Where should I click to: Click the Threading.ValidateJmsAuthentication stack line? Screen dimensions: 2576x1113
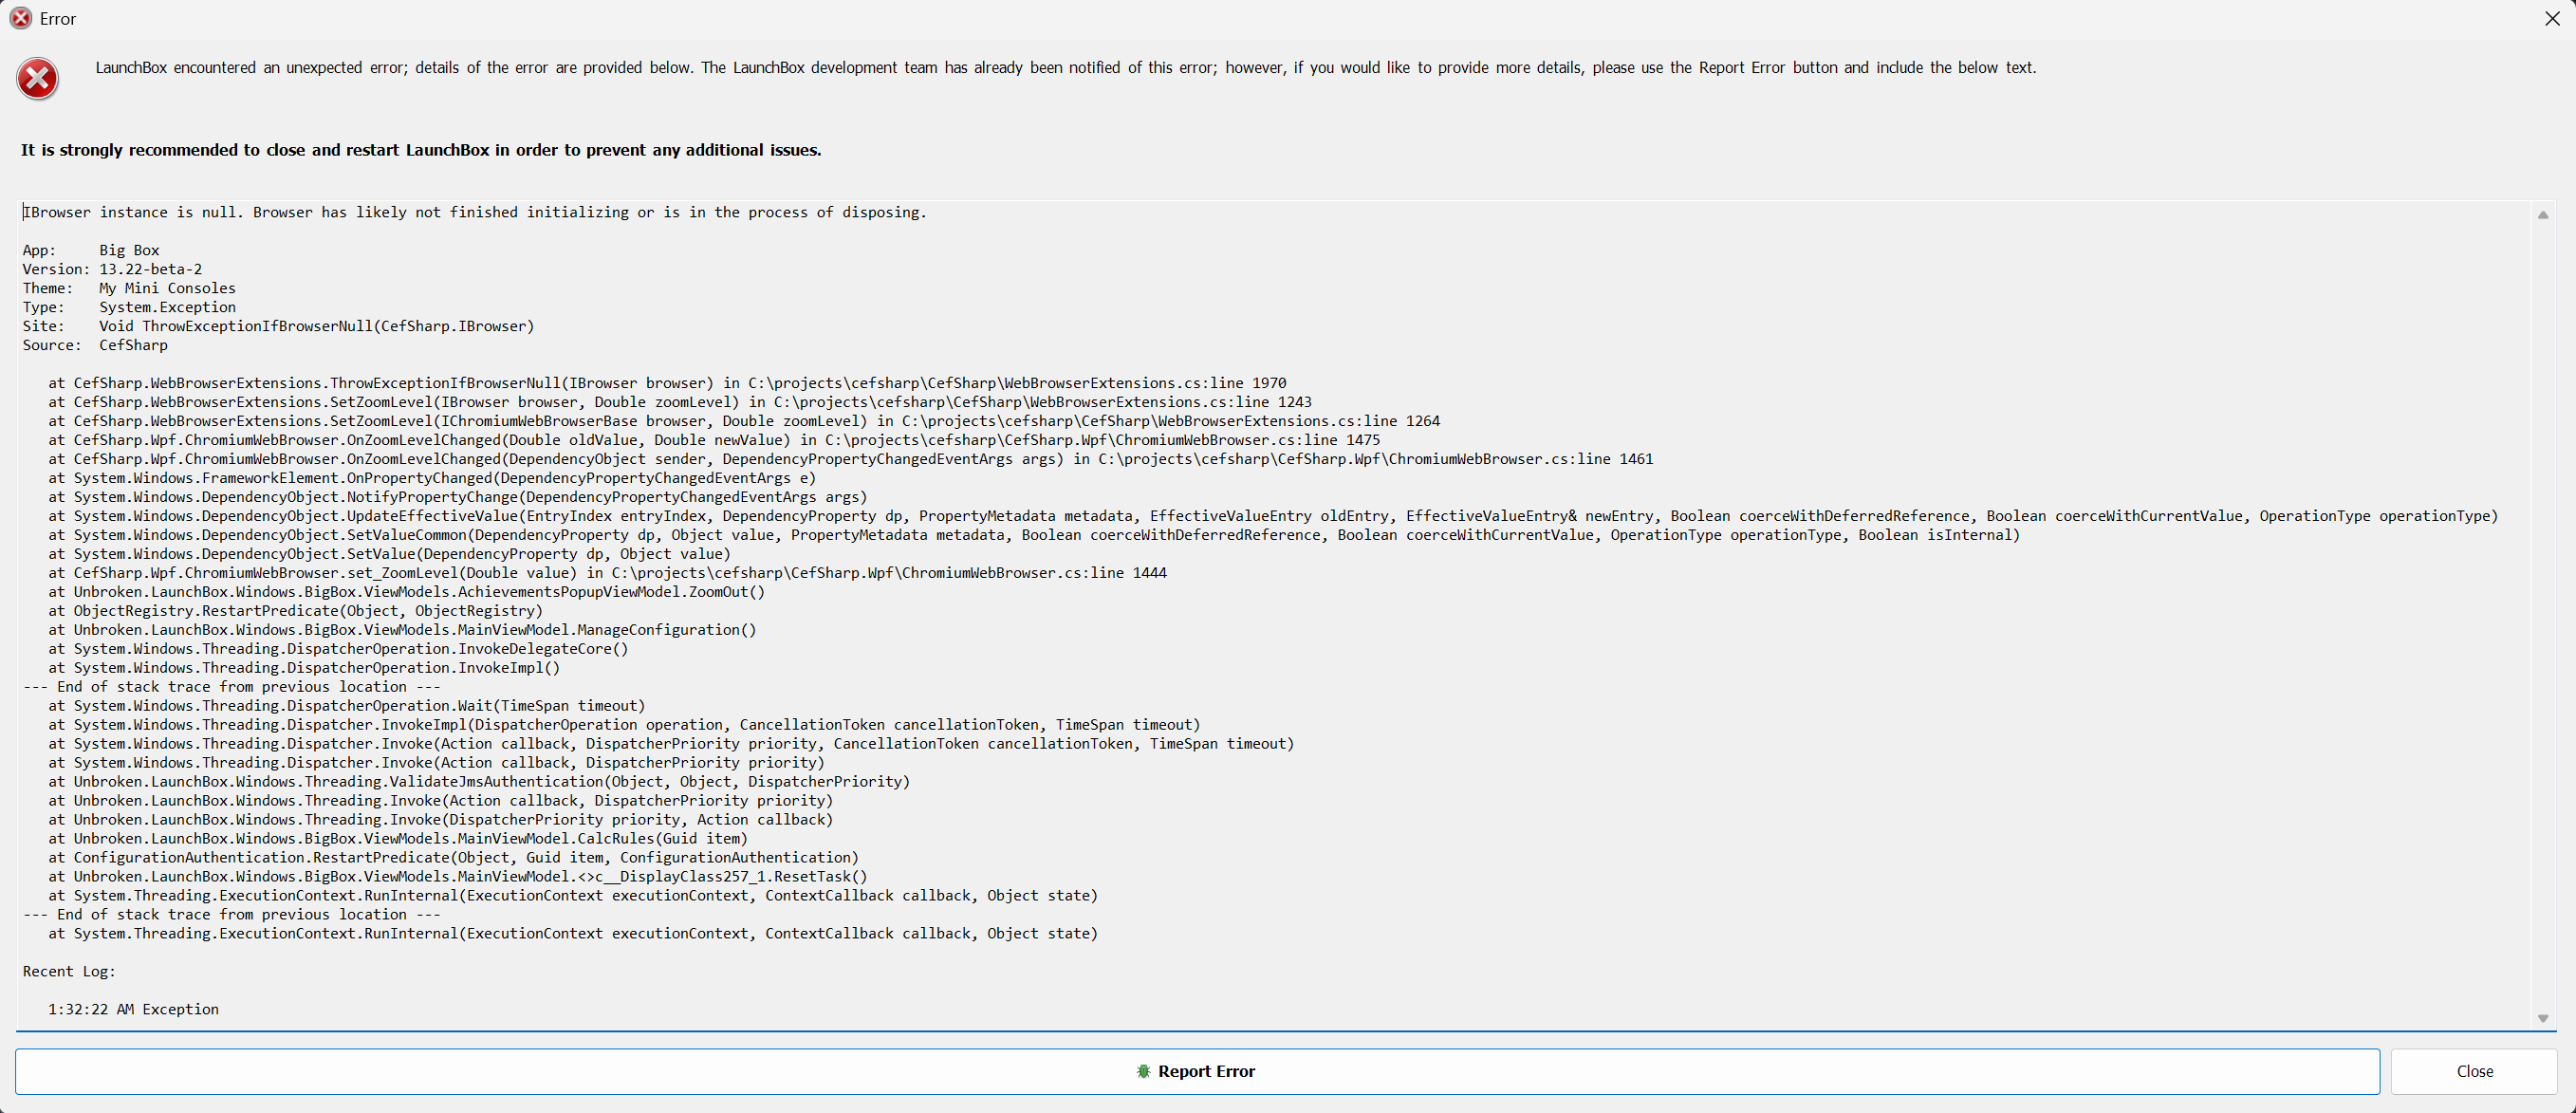coord(479,782)
